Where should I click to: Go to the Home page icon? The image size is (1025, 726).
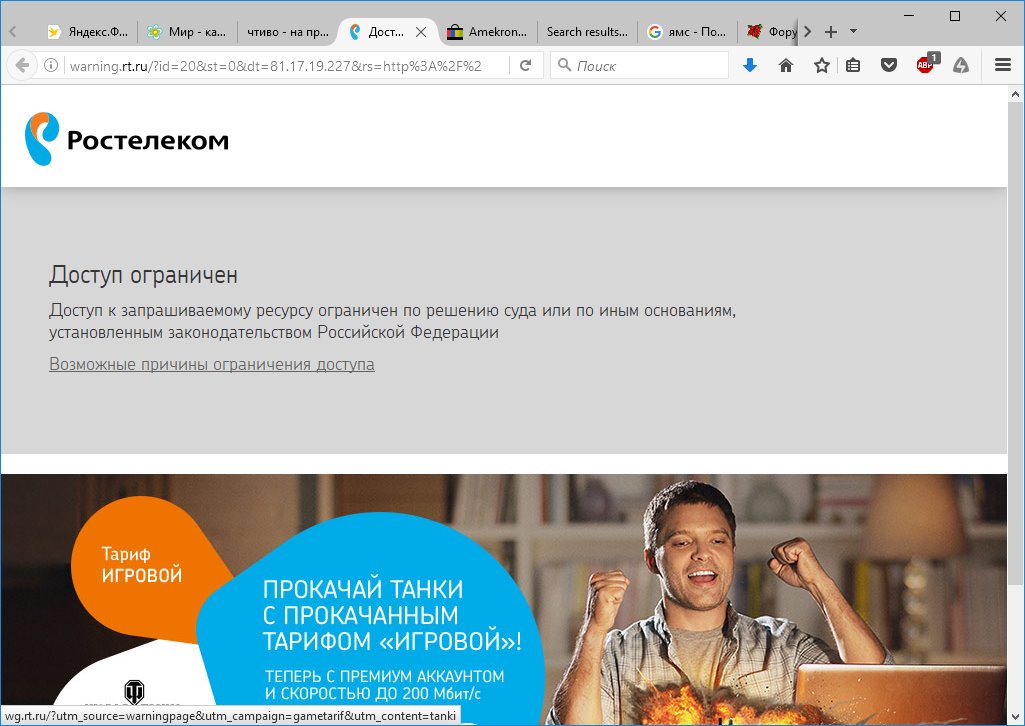786,65
